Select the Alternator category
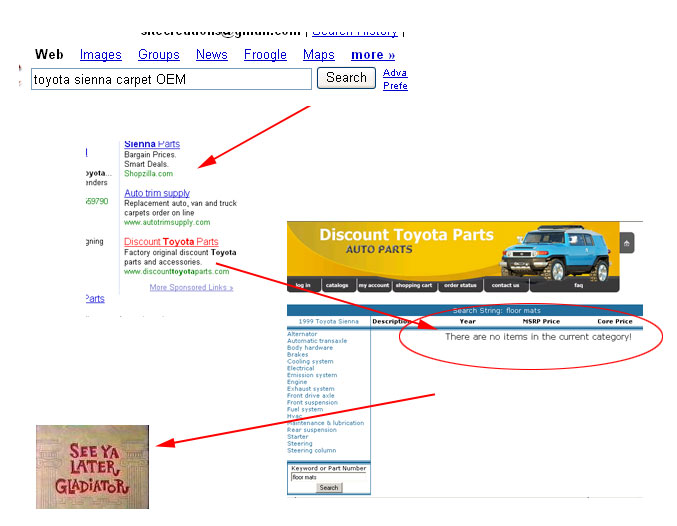The image size is (677, 526). coord(302,334)
